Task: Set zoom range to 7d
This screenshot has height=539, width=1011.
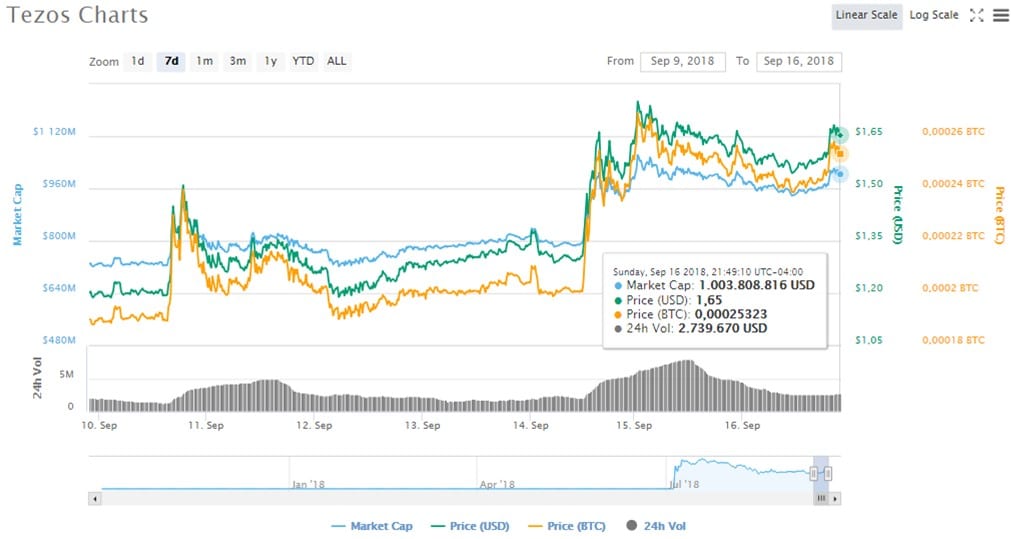Action: pos(171,61)
